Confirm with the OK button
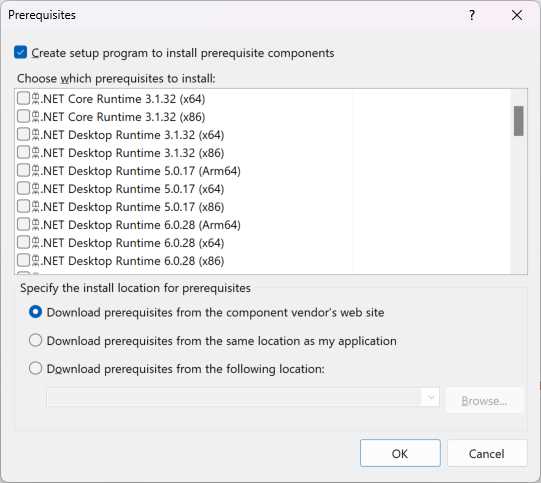Screen dimensions: 541x483 [400, 453]
